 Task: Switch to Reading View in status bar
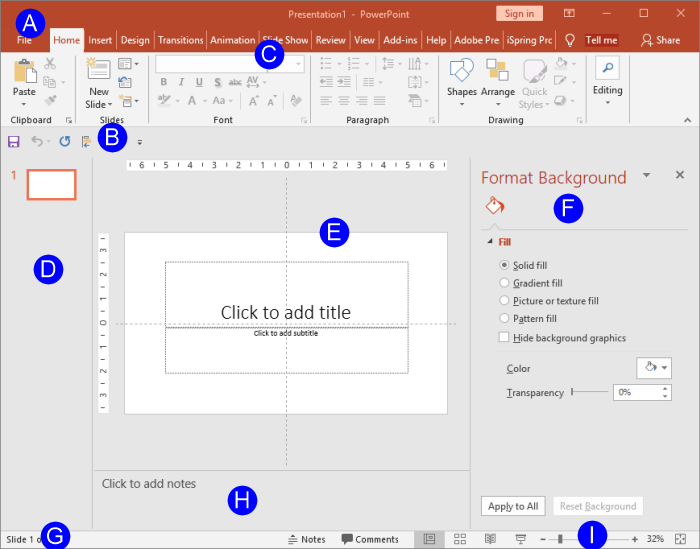(x=490, y=539)
